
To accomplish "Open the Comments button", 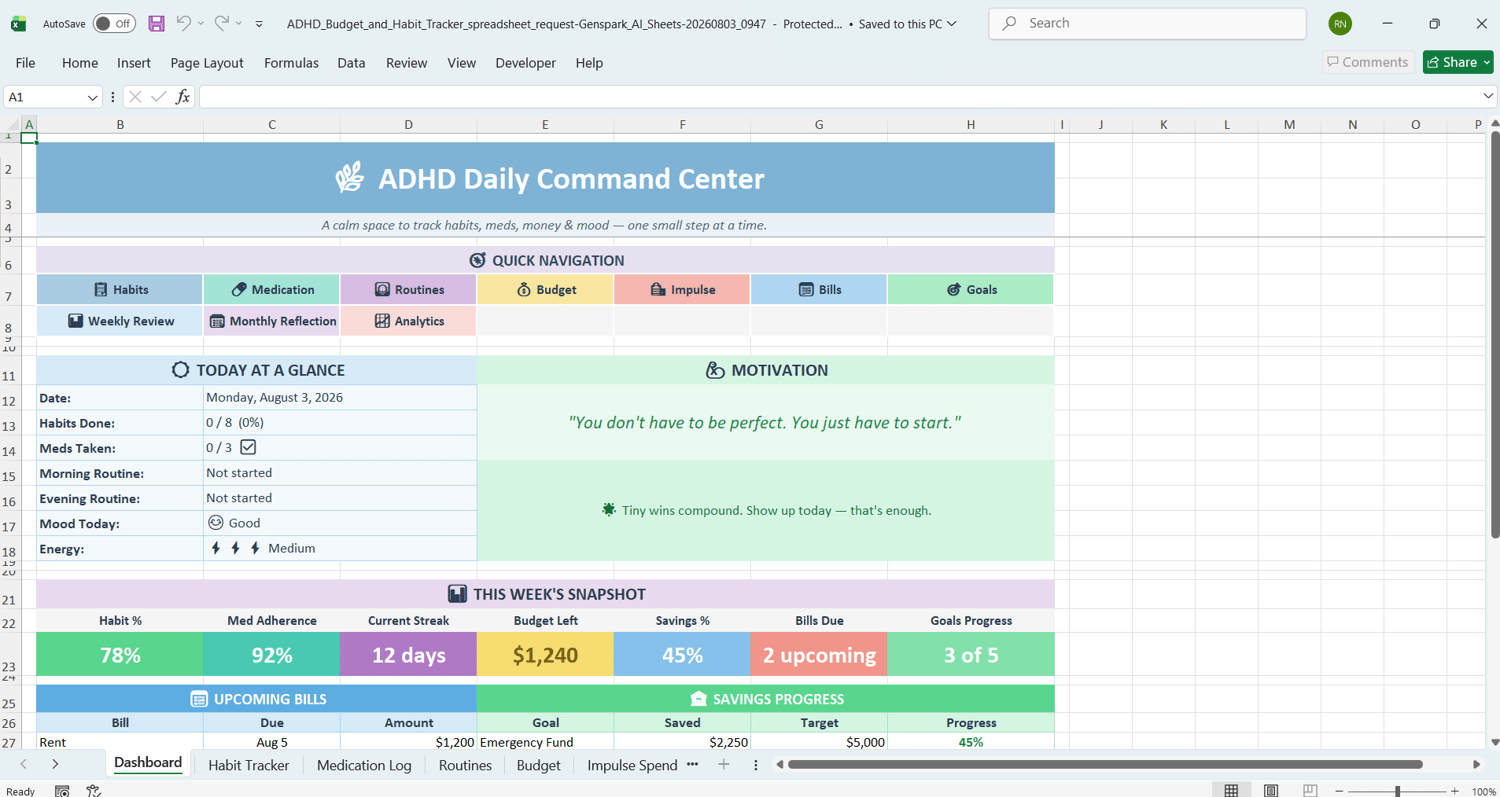I will point(1368,62).
